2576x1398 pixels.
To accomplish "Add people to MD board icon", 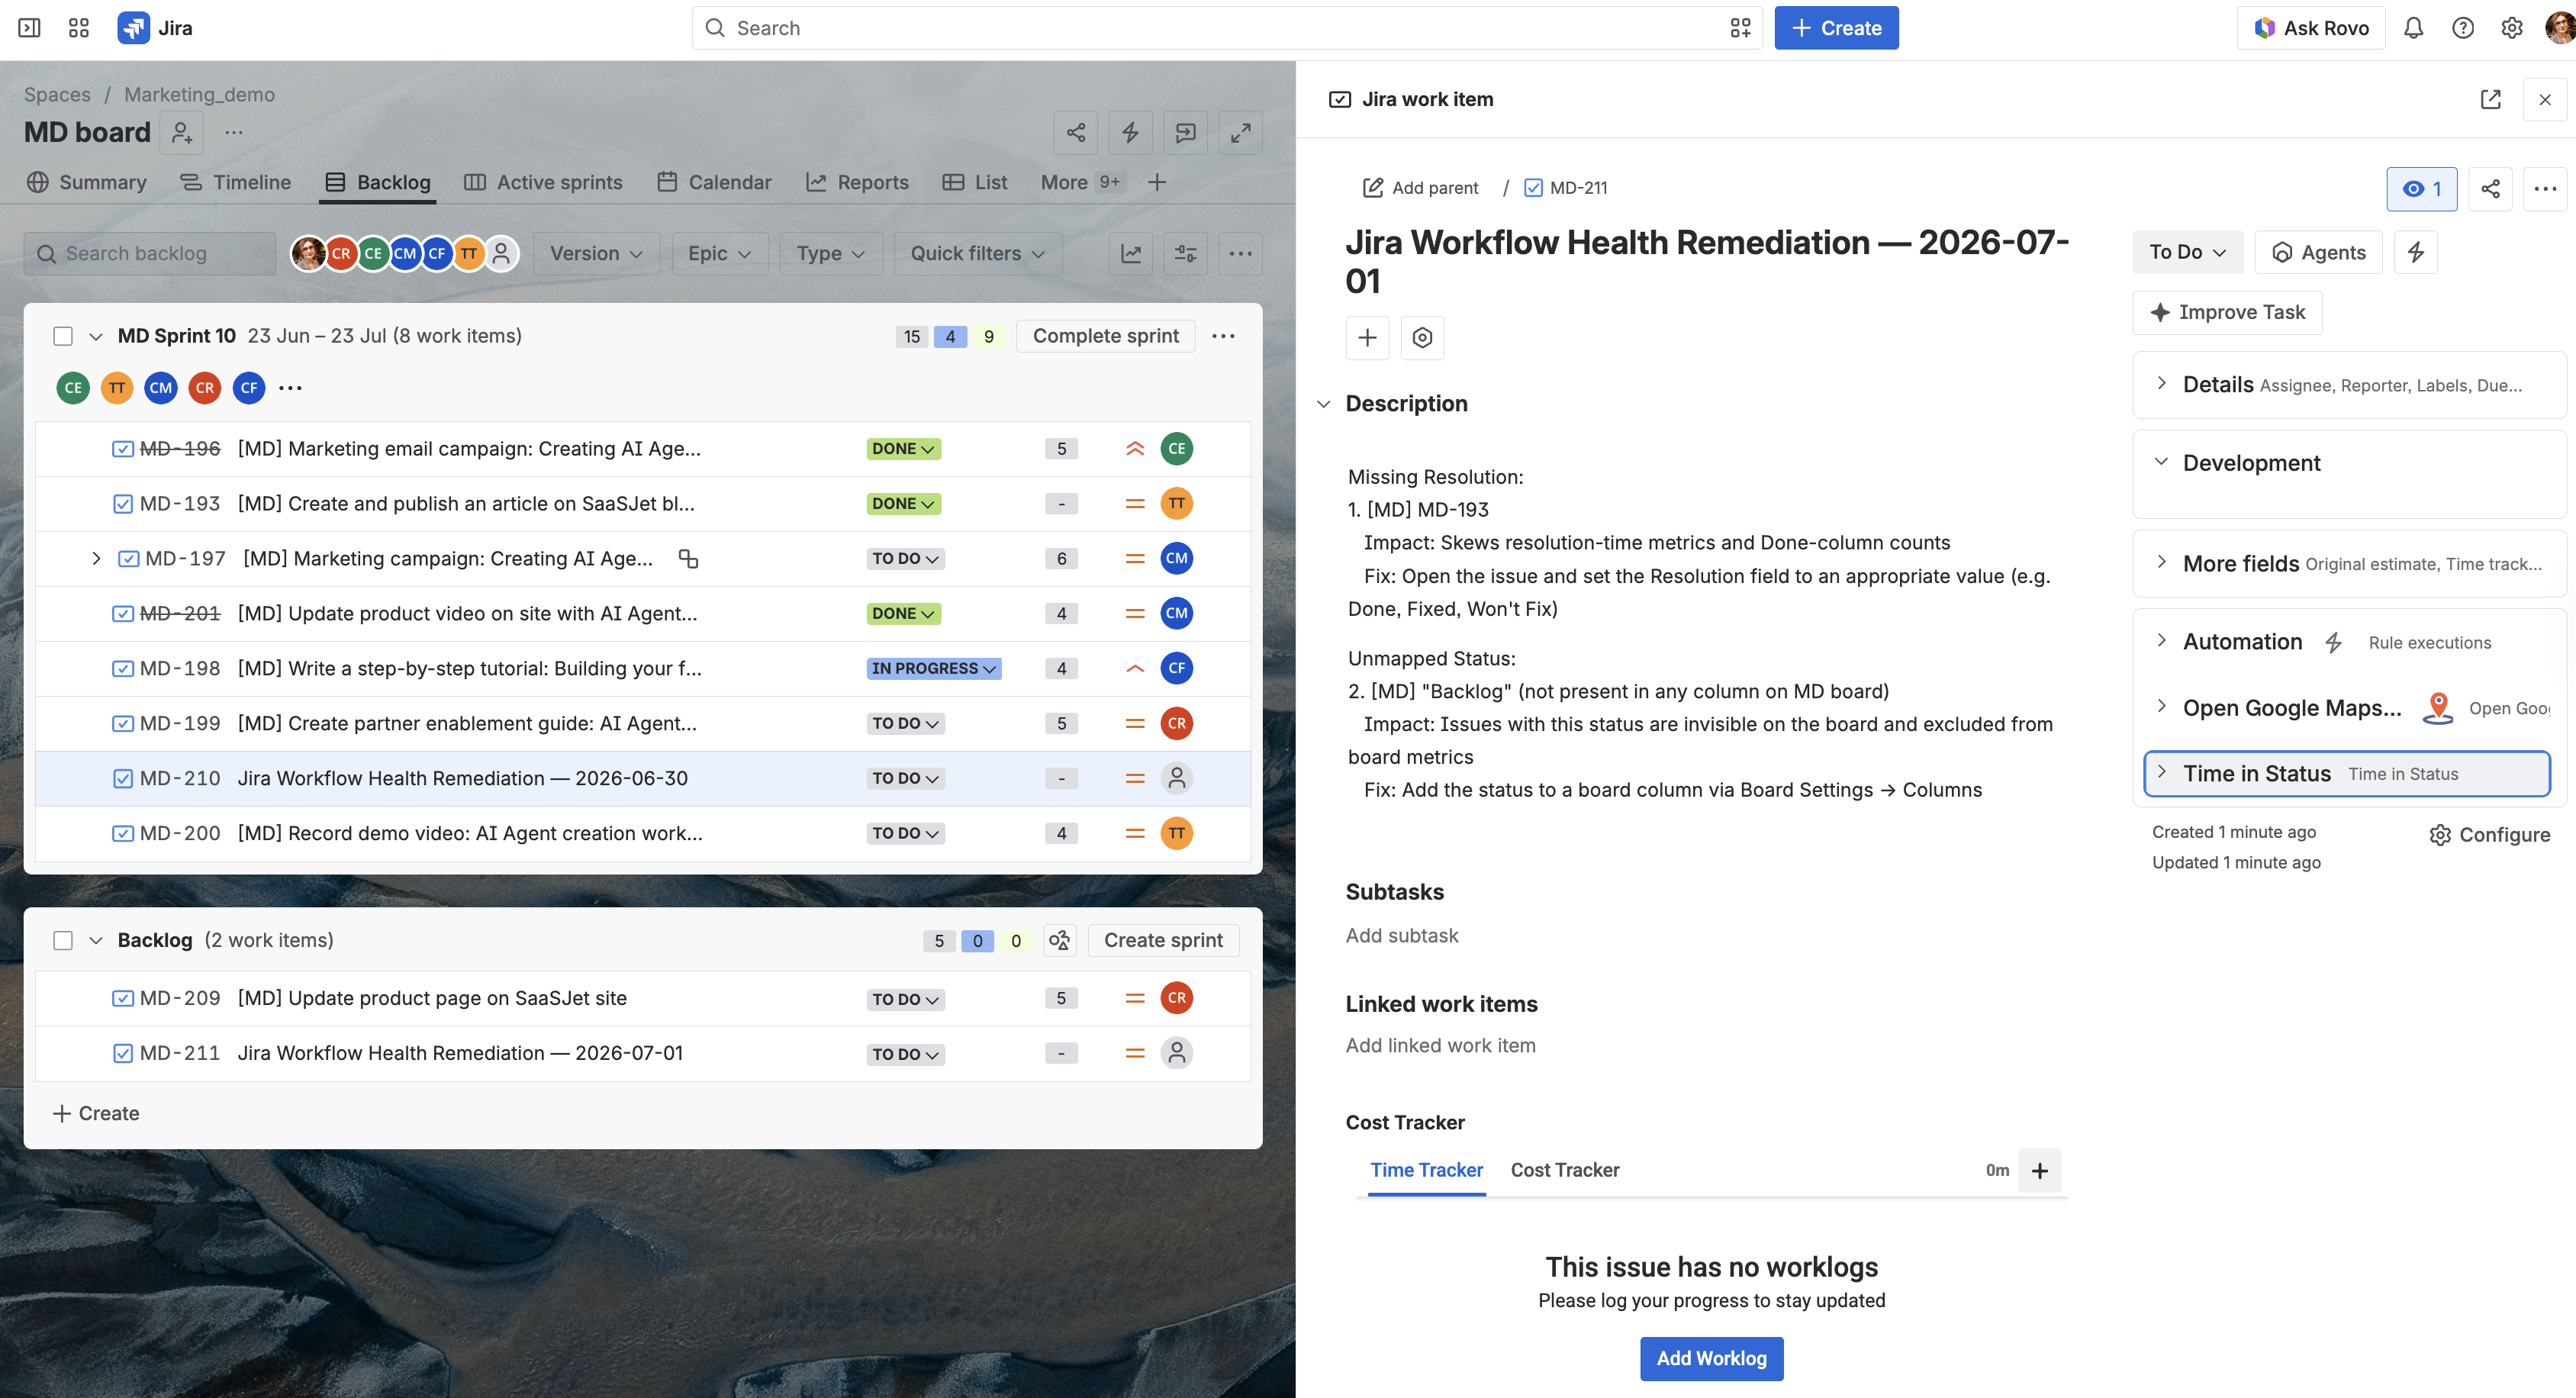I will tap(182, 133).
